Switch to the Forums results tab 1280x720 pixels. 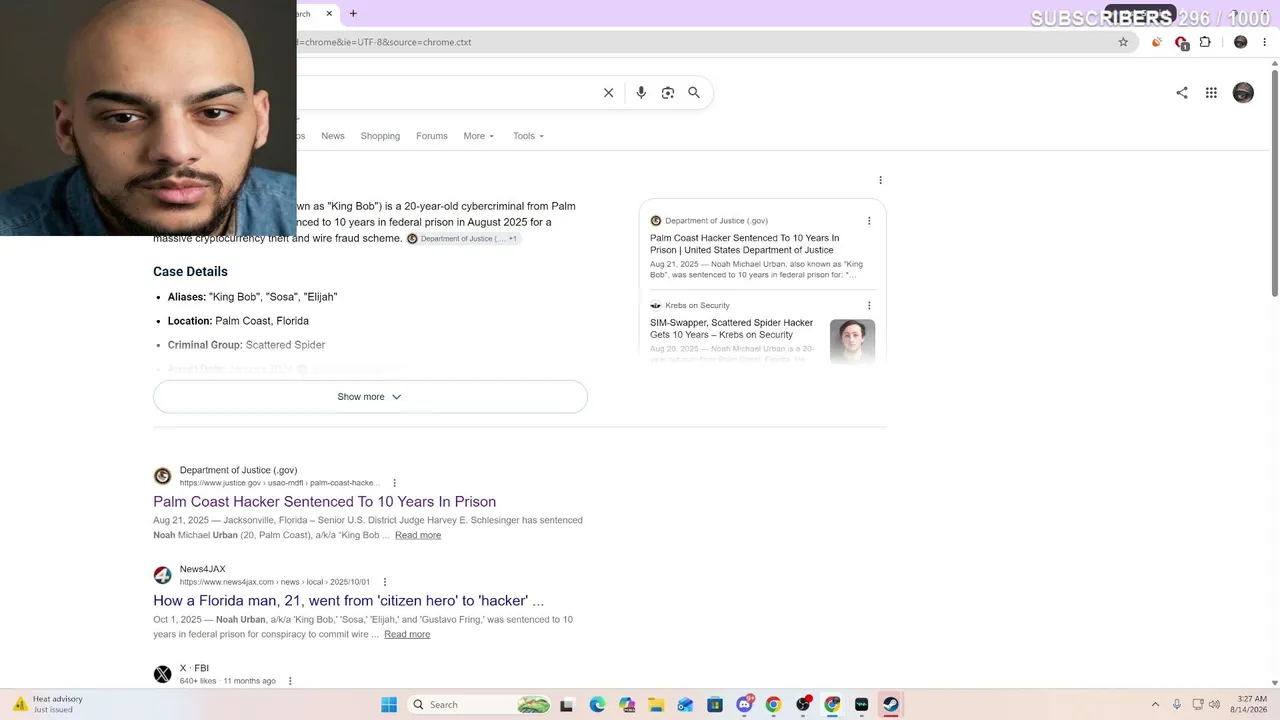tap(432, 136)
